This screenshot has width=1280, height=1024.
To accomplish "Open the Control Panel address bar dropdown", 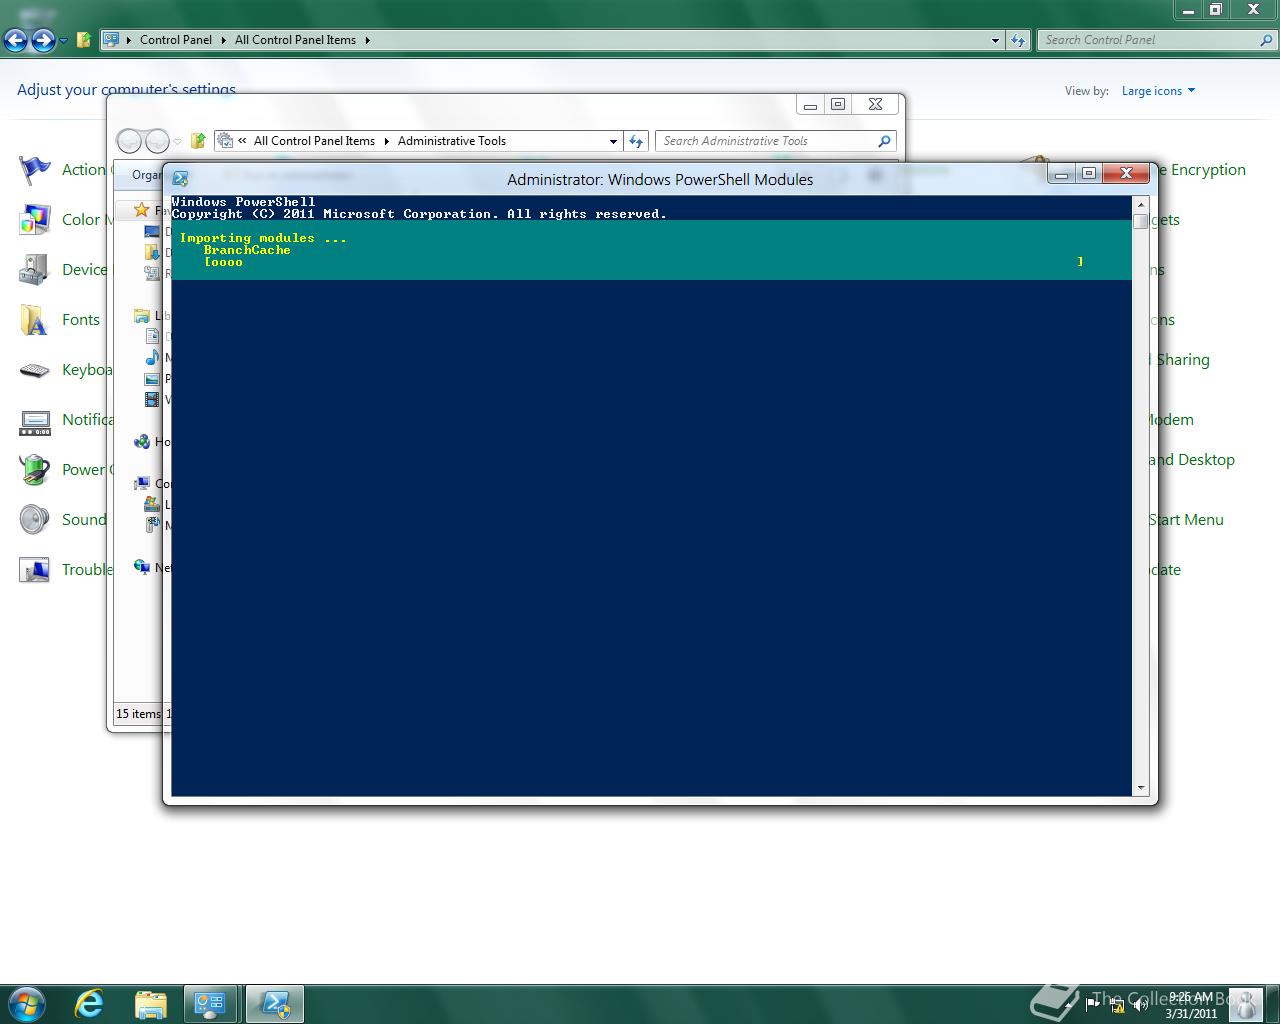I will [x=995, y=40].
